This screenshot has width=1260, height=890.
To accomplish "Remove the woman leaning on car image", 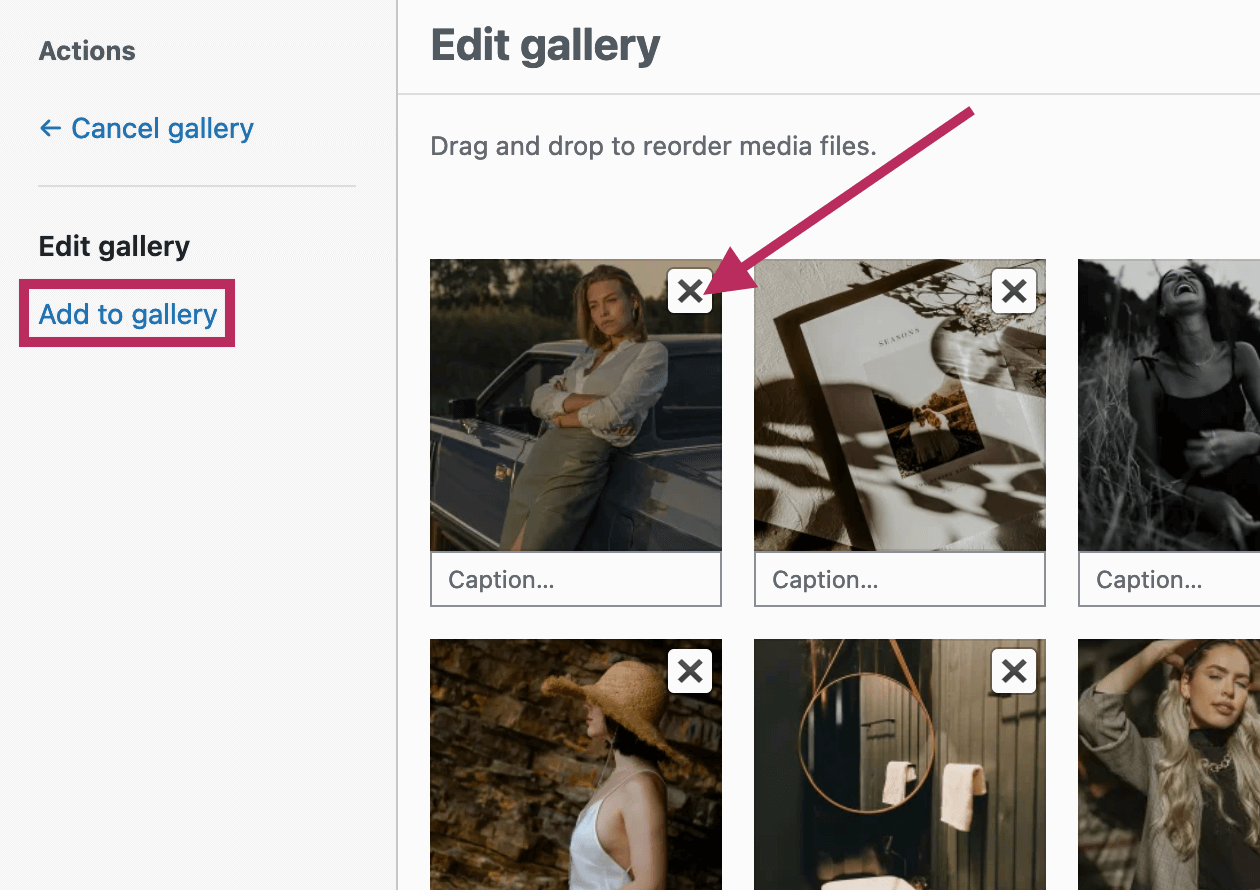I will click(690, 291).
